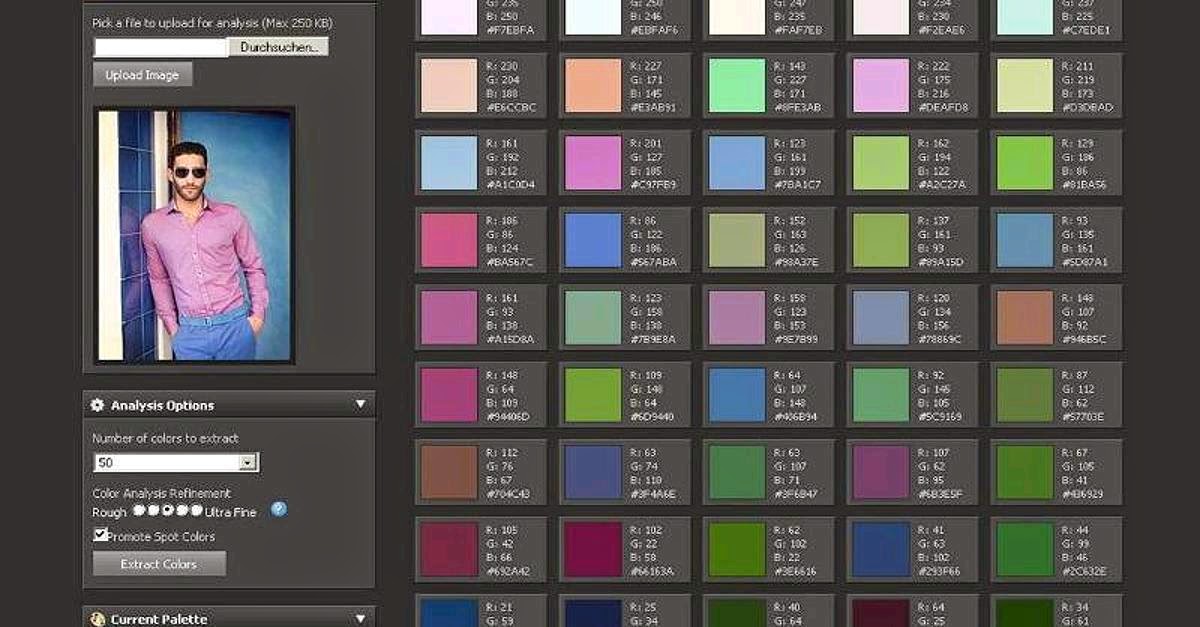Viewport: 1200px width, 627px height.
Task: Open the number of colors dropdown showing 50
Action: tap(176, 463)
